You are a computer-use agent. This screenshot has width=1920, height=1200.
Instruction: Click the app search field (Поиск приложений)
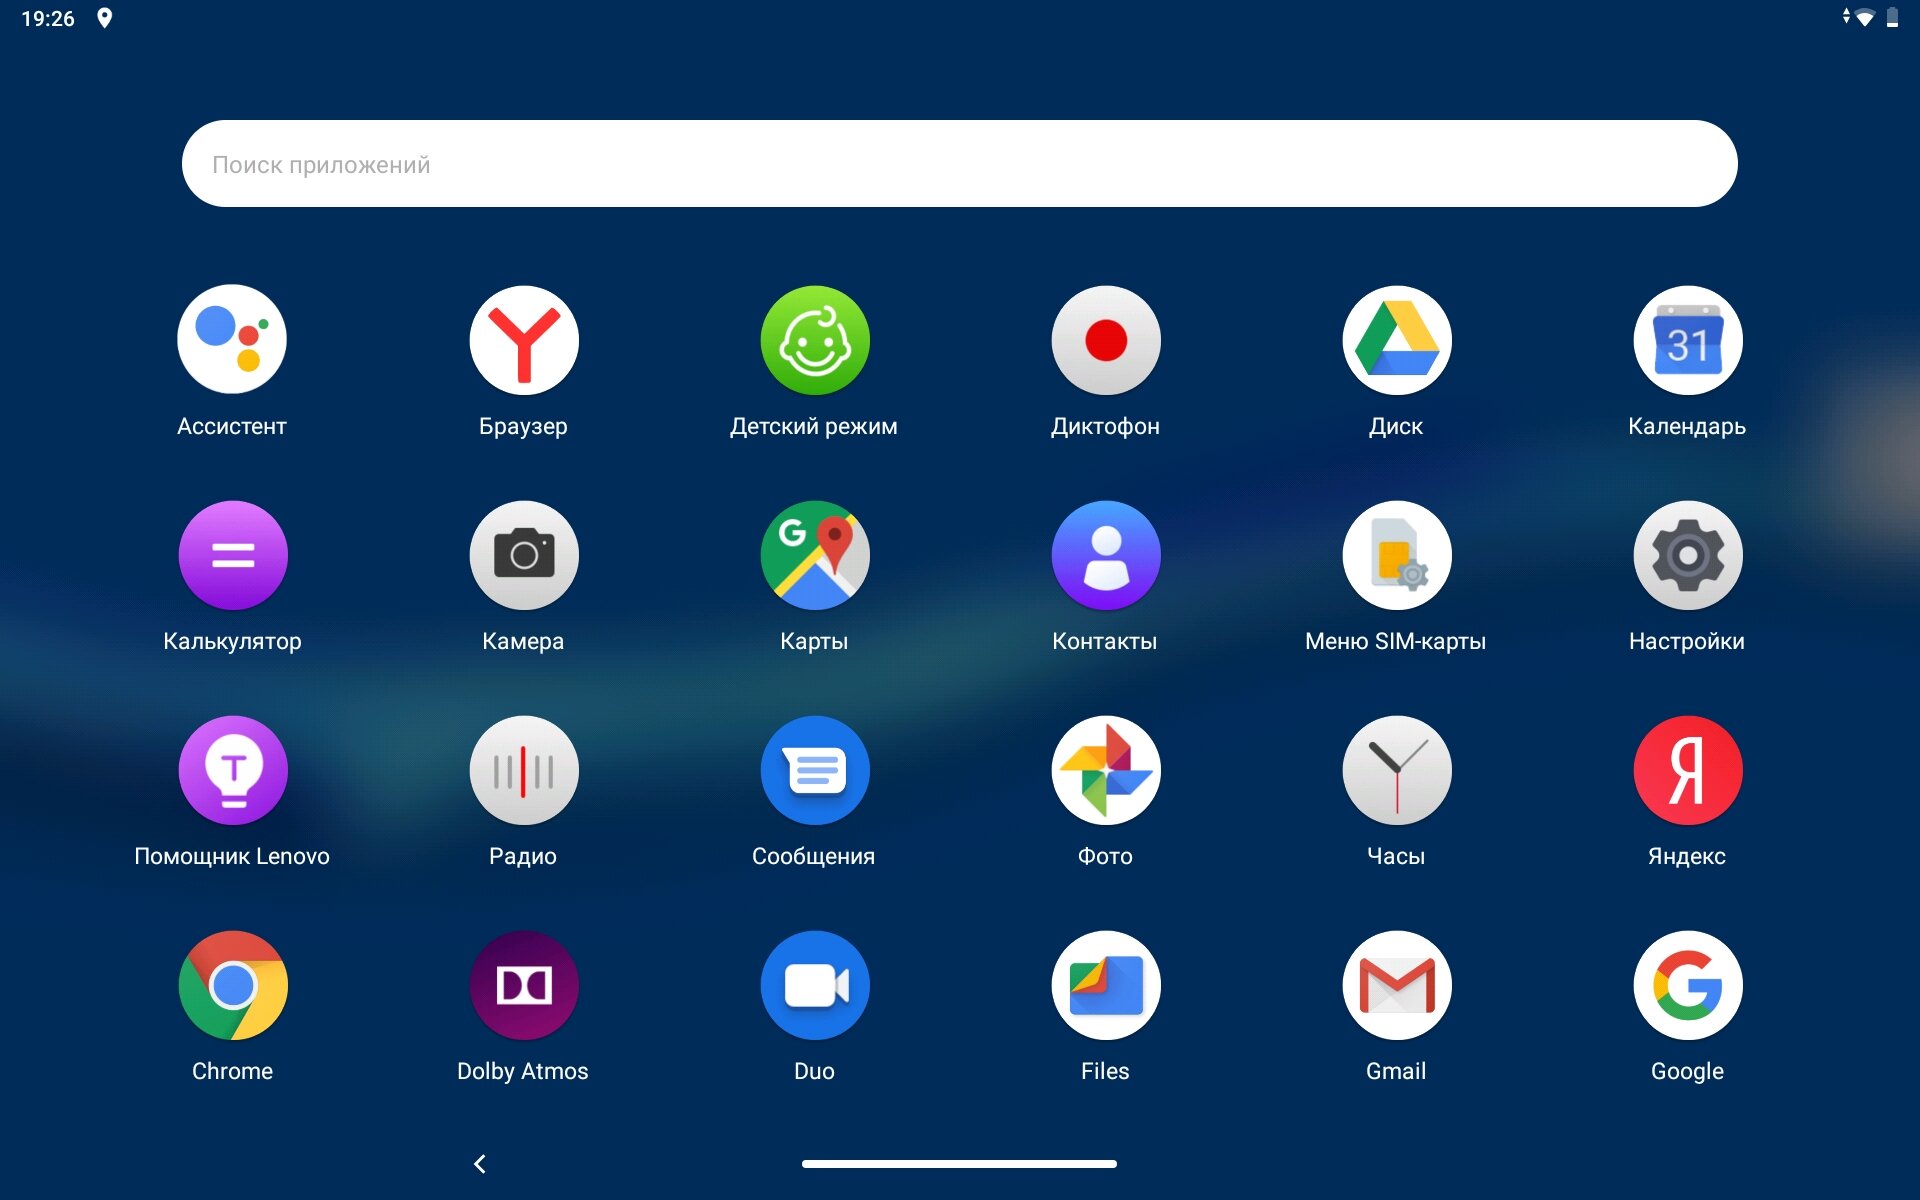click(x=960, y=164)
